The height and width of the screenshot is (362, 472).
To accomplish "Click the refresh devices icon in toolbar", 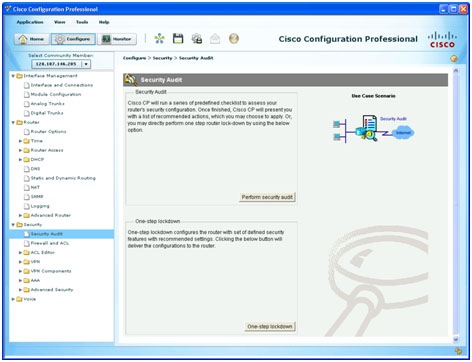I will coord(197,39).
